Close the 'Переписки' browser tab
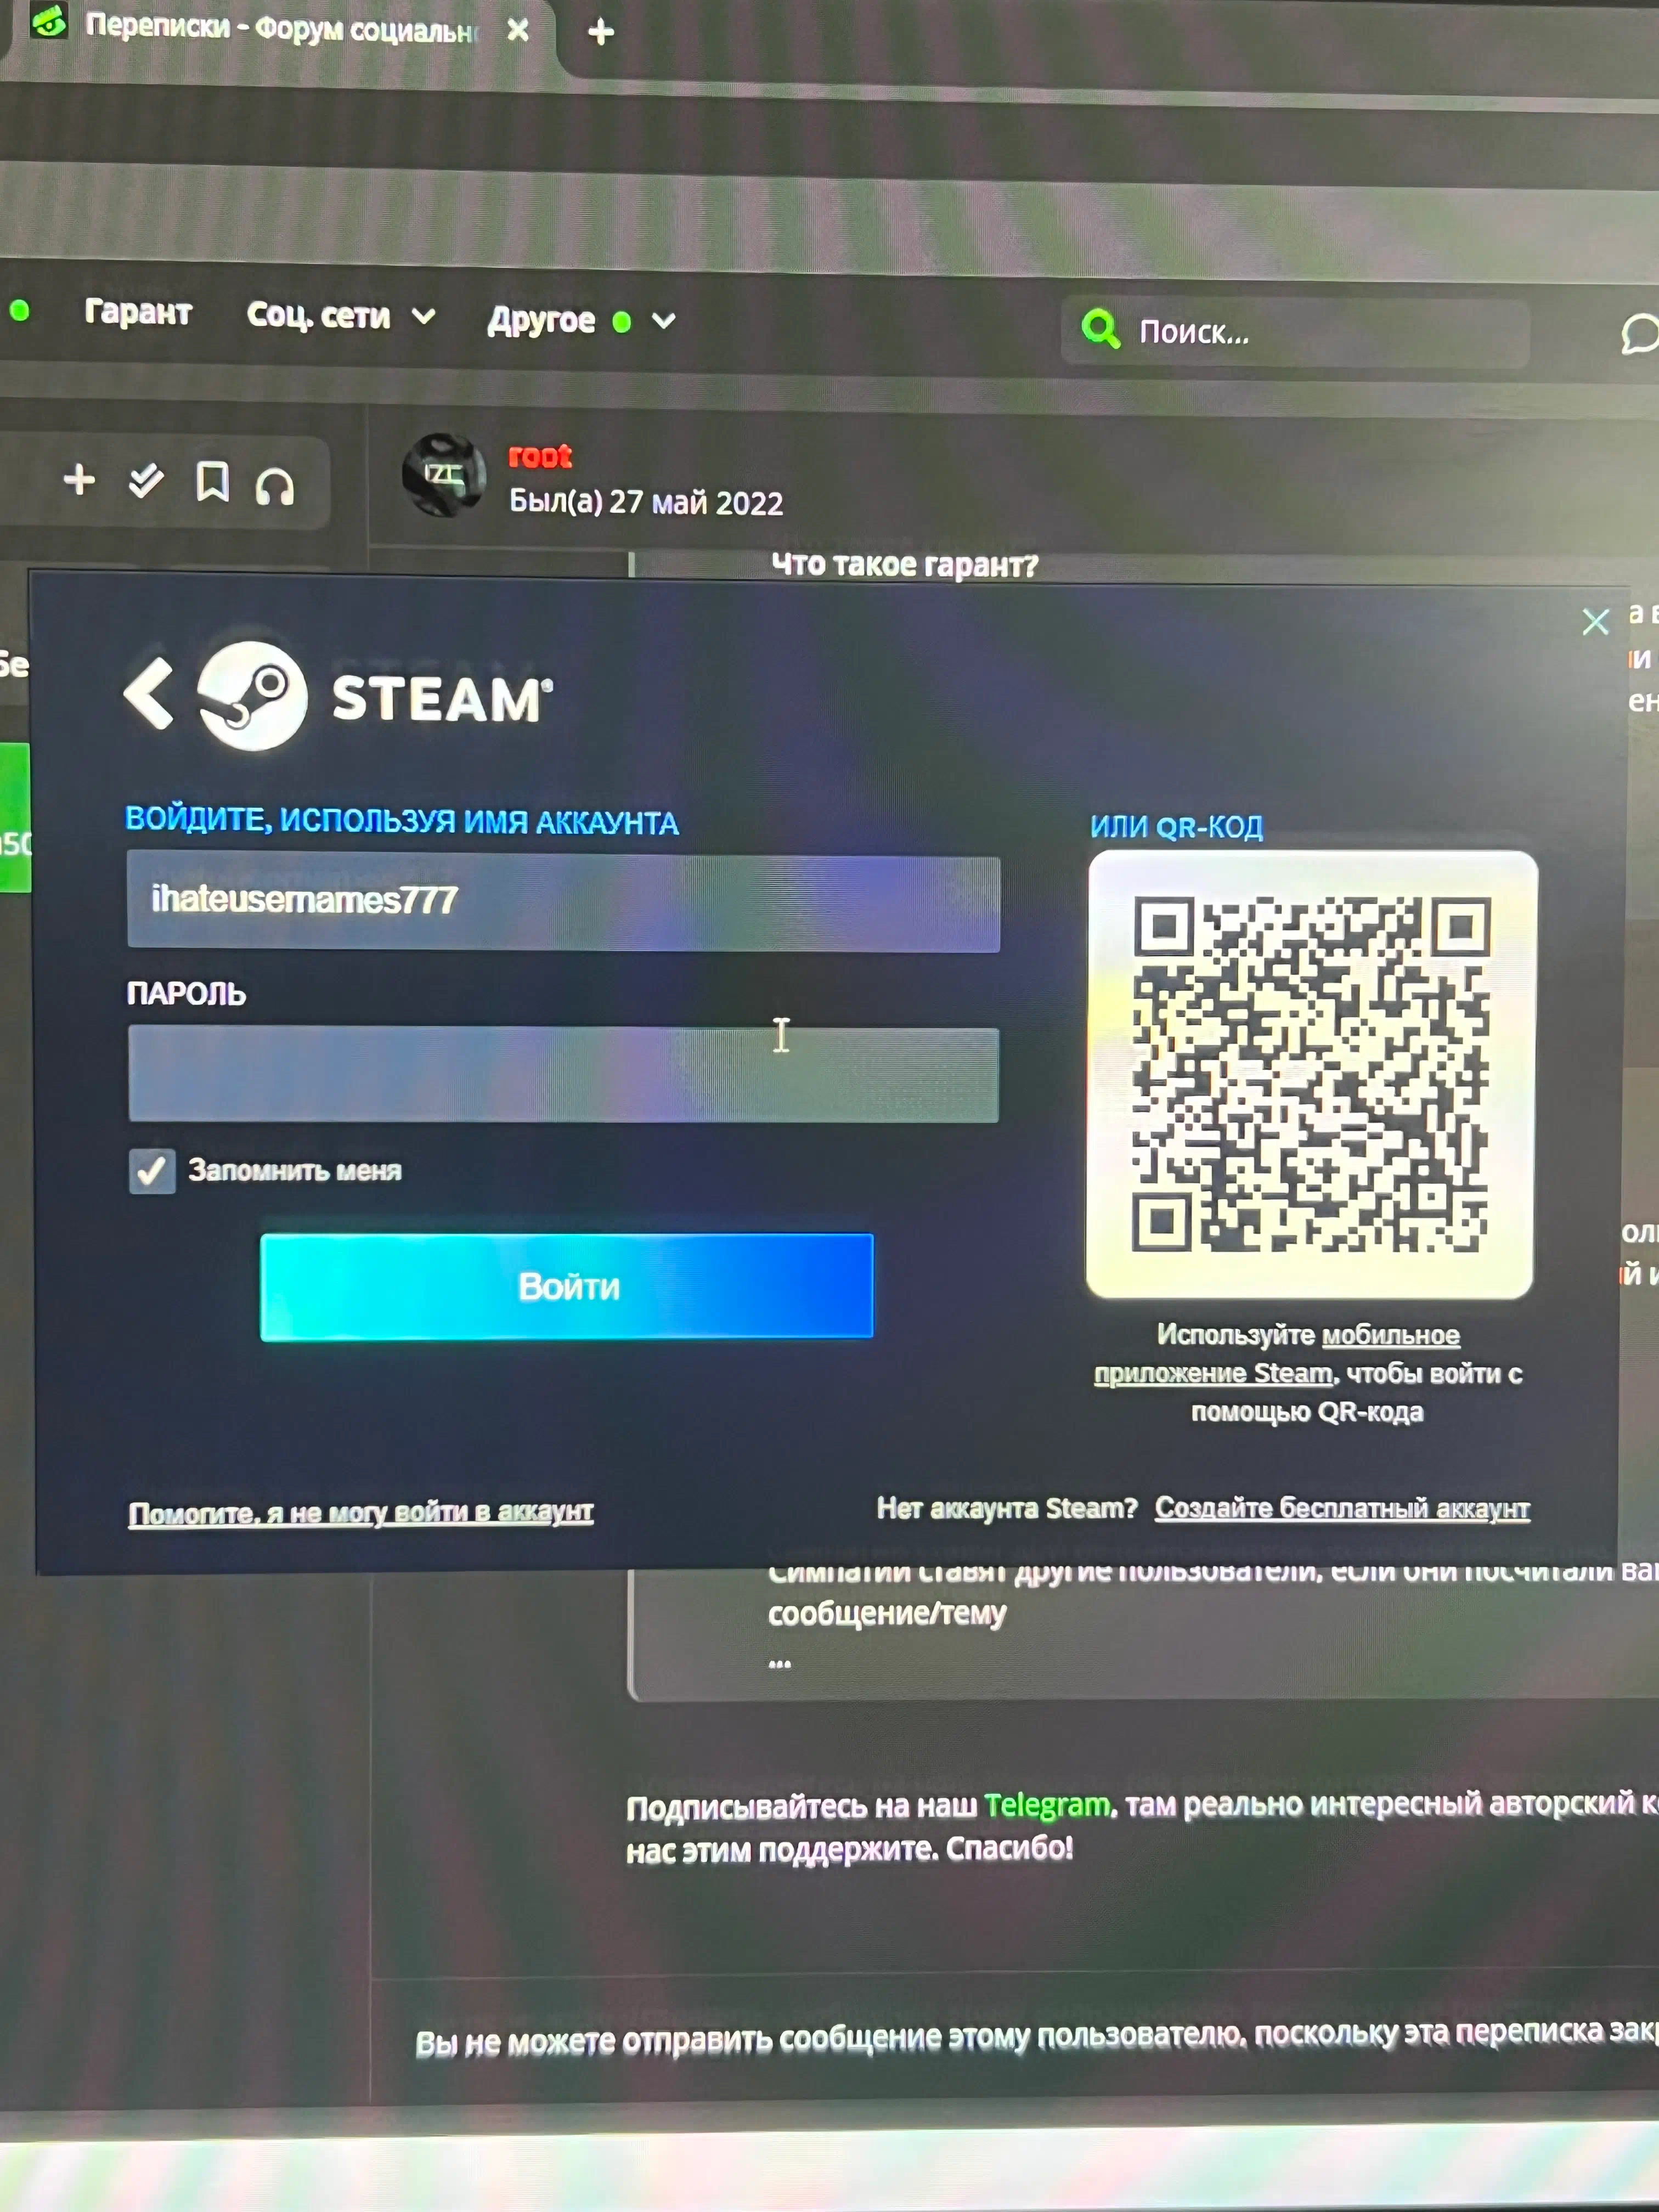 [x=518, y=30]
